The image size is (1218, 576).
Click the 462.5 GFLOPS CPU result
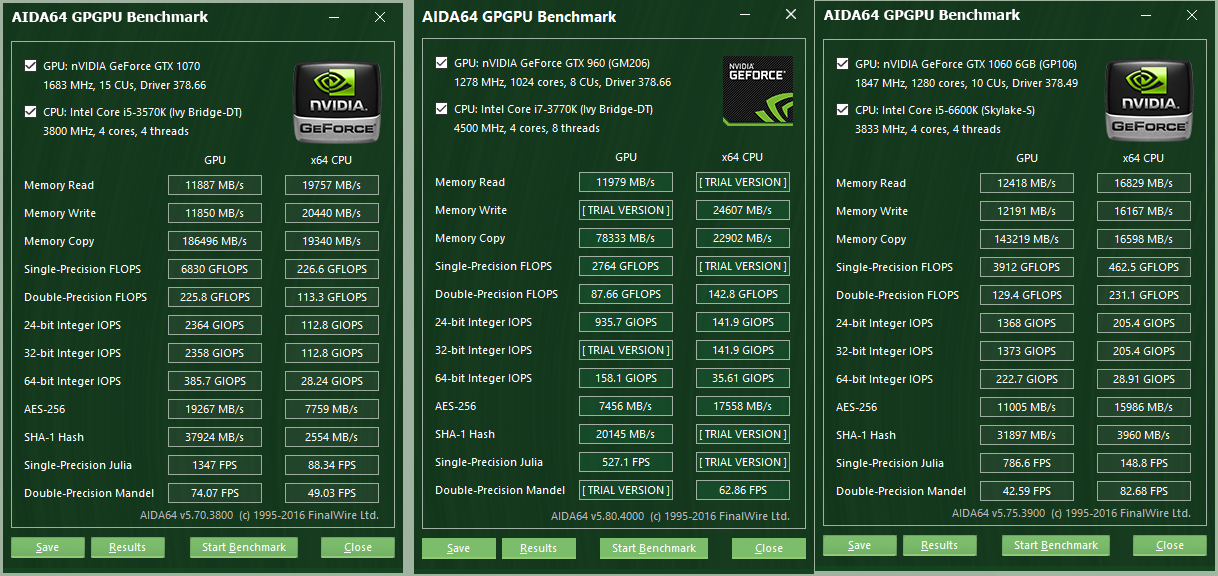[1144, 267]
